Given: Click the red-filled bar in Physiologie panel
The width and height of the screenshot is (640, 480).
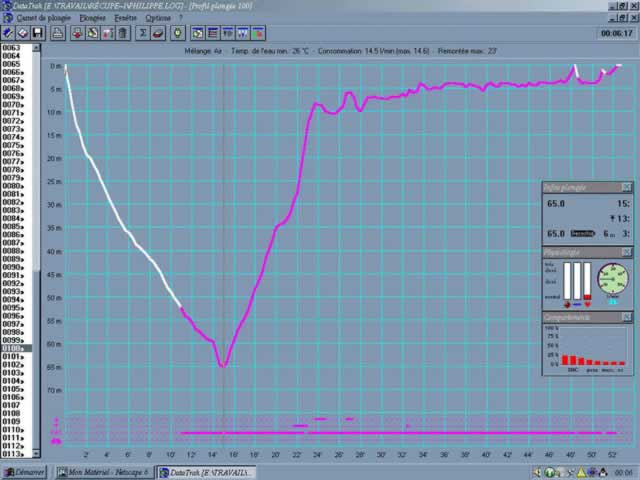Looking at the screenshot, I should point(587,281).
